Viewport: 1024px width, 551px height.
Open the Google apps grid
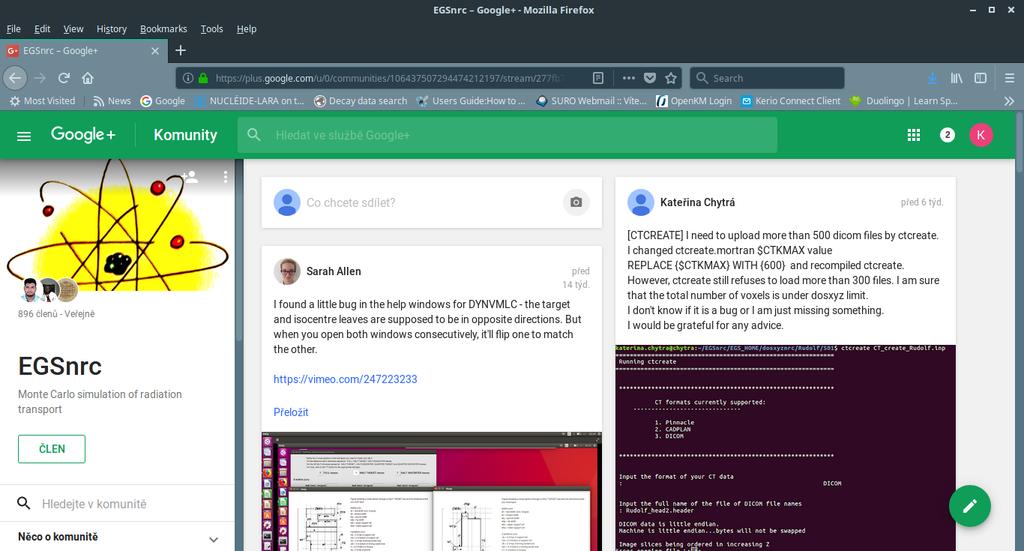pos(914,135)
